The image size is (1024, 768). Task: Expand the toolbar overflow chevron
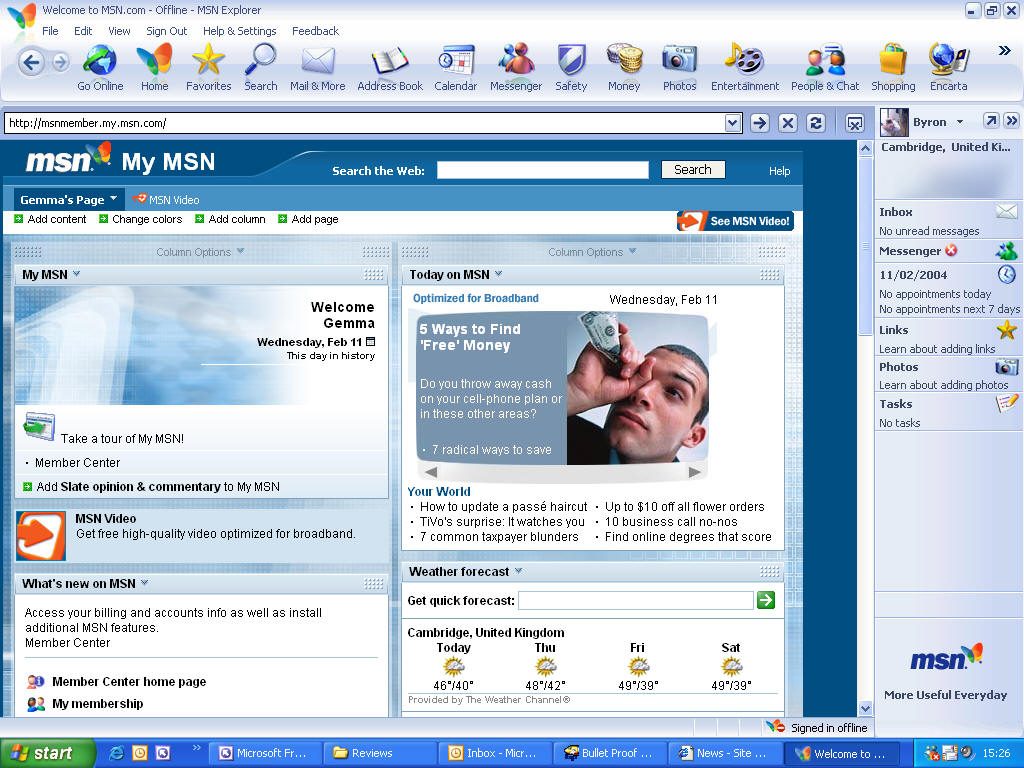pyautogui.click(x=1004, y=51)
